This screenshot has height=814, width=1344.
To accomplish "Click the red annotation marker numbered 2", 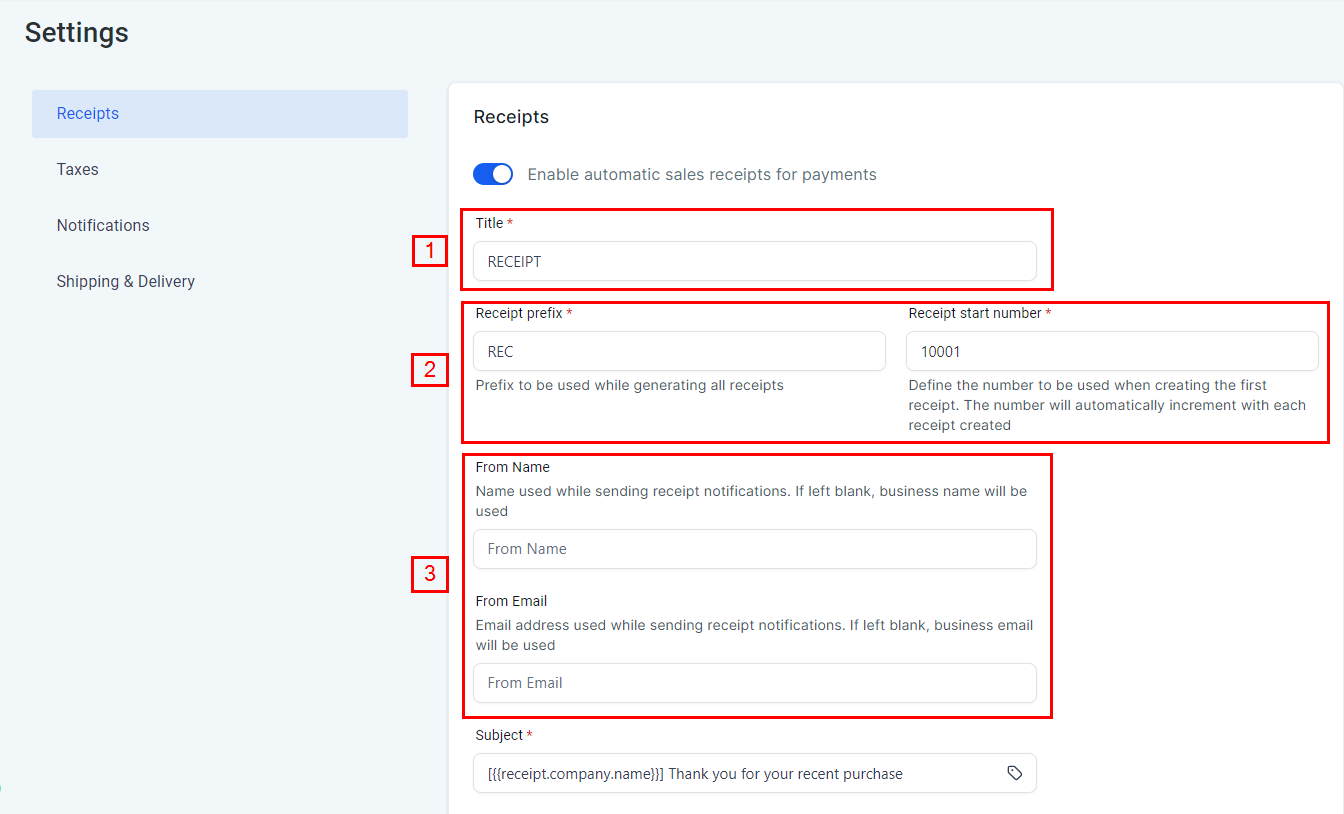I will (429, 370).
